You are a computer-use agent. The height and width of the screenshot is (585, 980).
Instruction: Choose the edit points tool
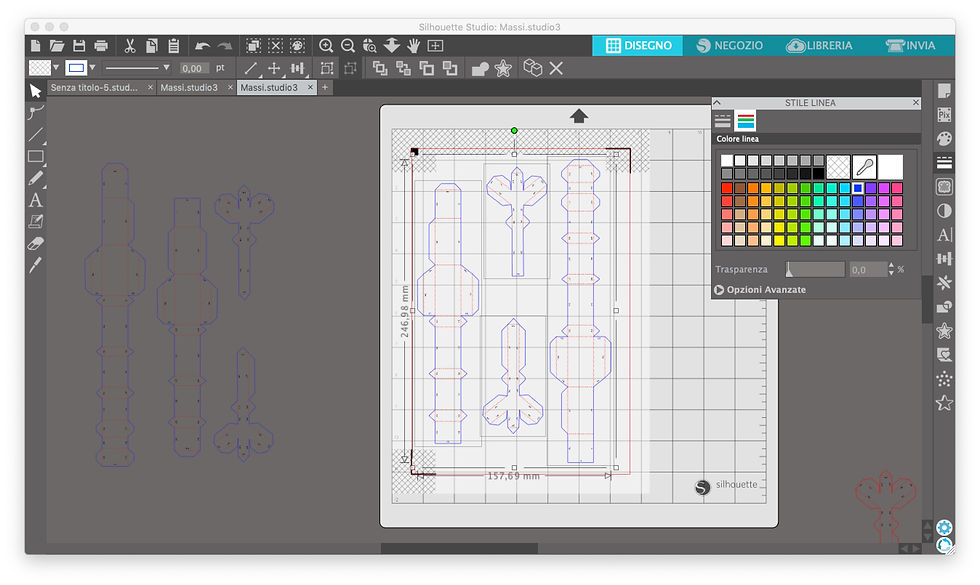pyautogui.click(x=36, y=112)
